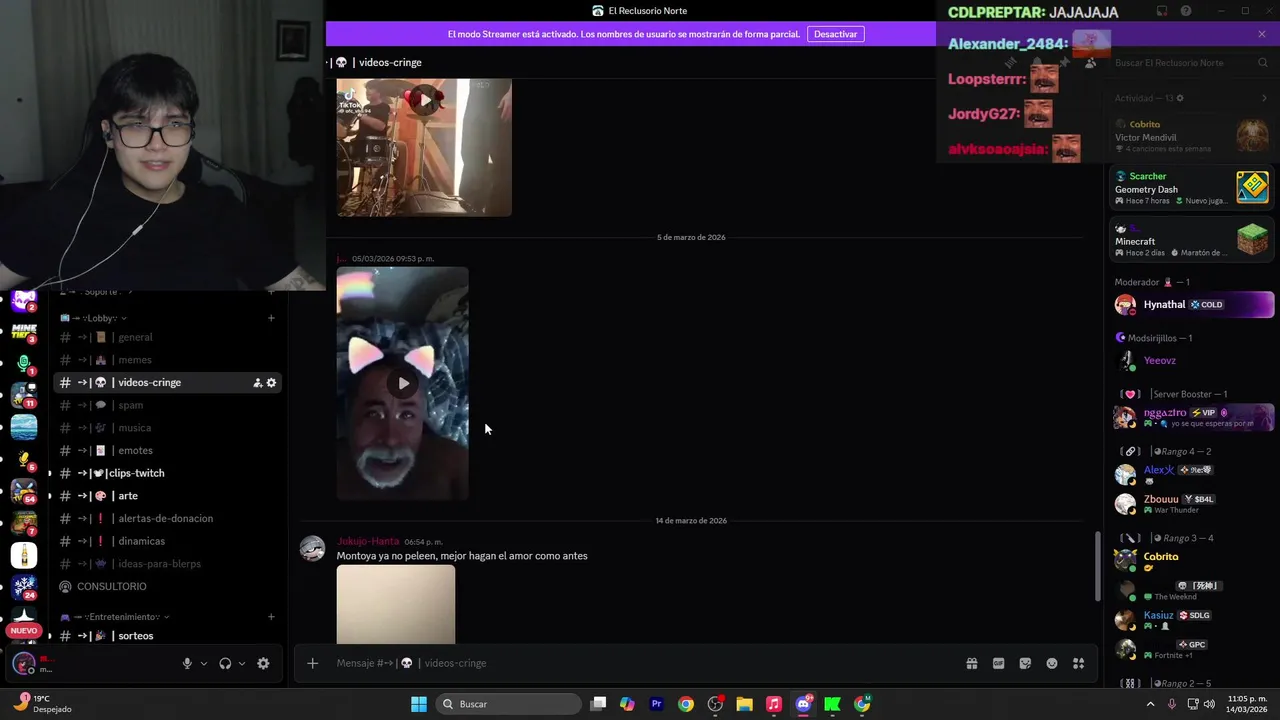Open Cobrita's Victor Mendivil activity card

[x=1192, y=136]
